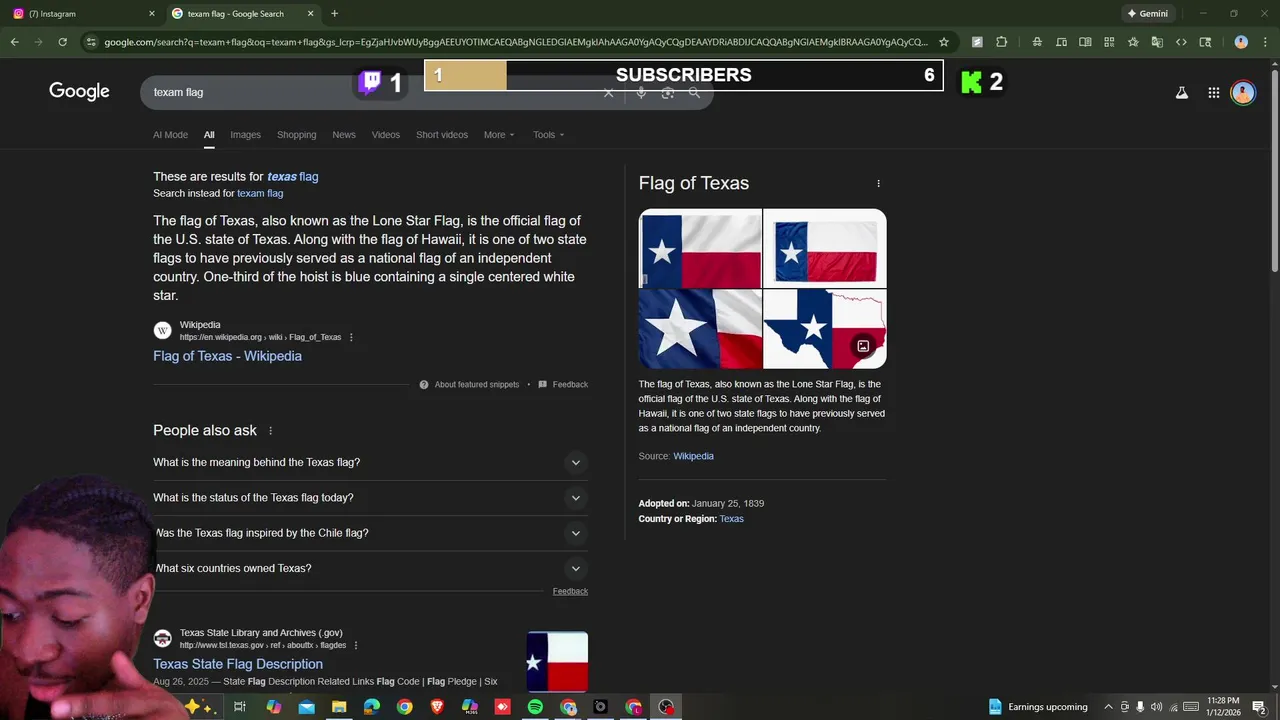Screen dimensions: 1280x720
Task: Expand 'What is the meaning behind the Texas flag?'
Action: [x=370, y=463]
